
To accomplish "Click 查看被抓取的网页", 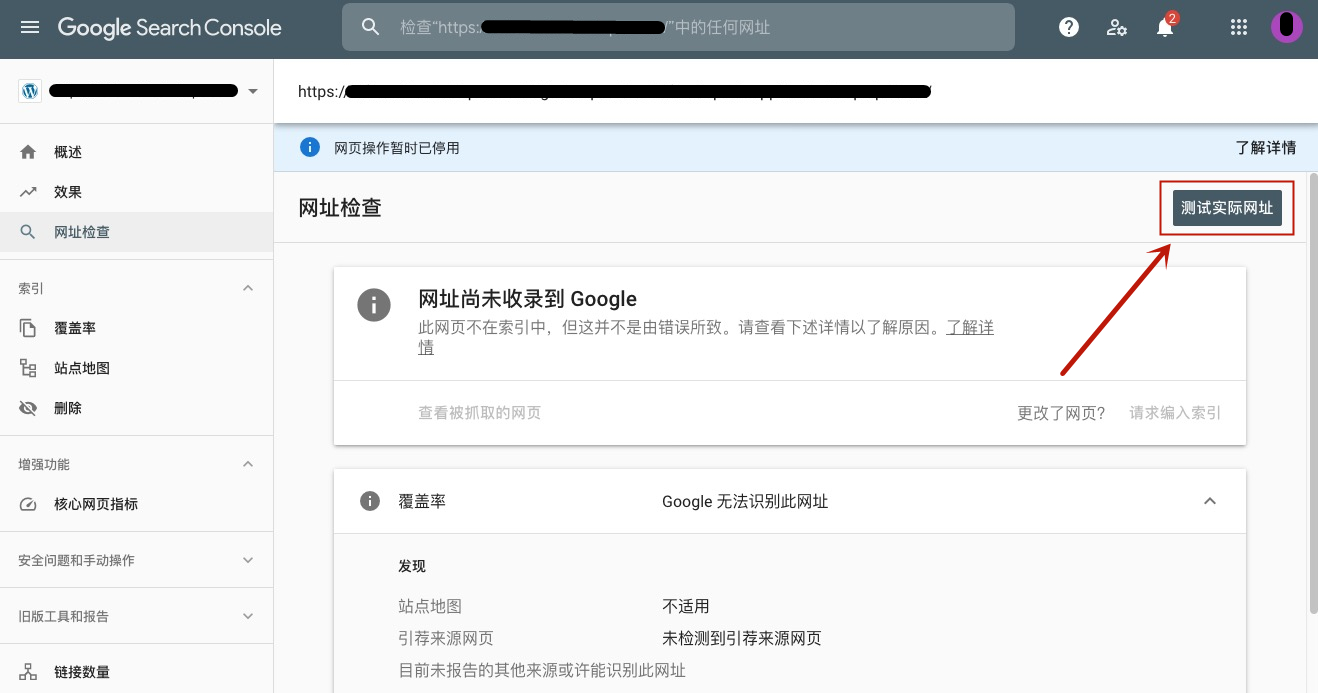I will 479,412.
